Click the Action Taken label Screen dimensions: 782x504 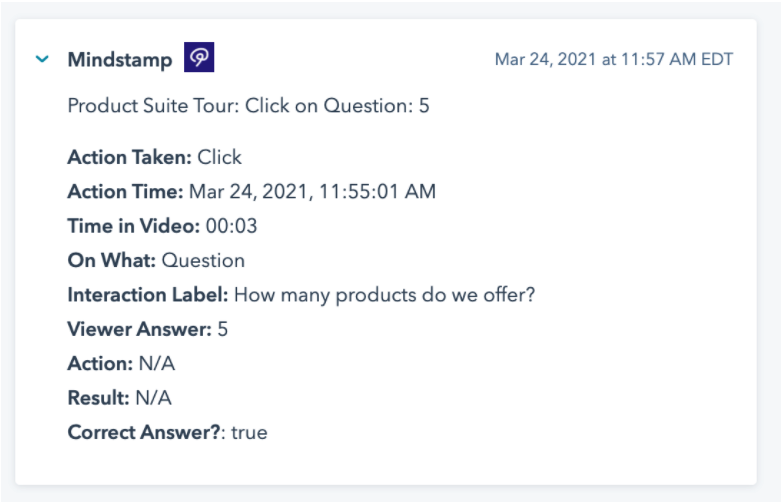[x=129, y=157]
